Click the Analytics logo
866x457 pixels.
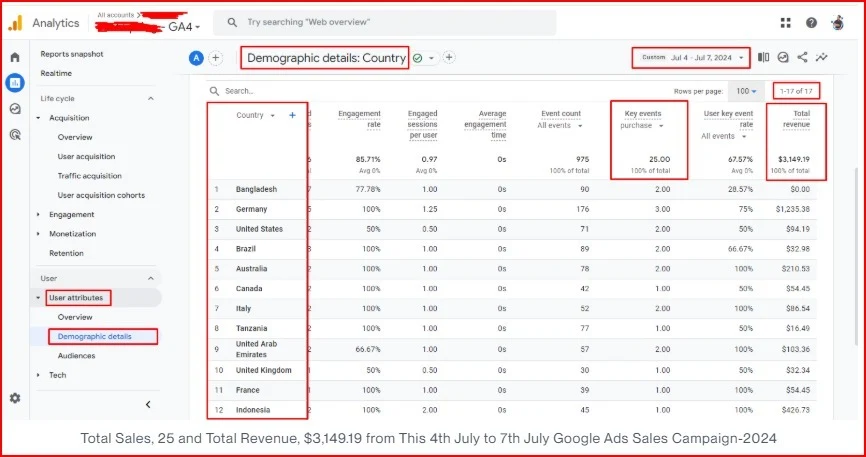tap(15, 23)
